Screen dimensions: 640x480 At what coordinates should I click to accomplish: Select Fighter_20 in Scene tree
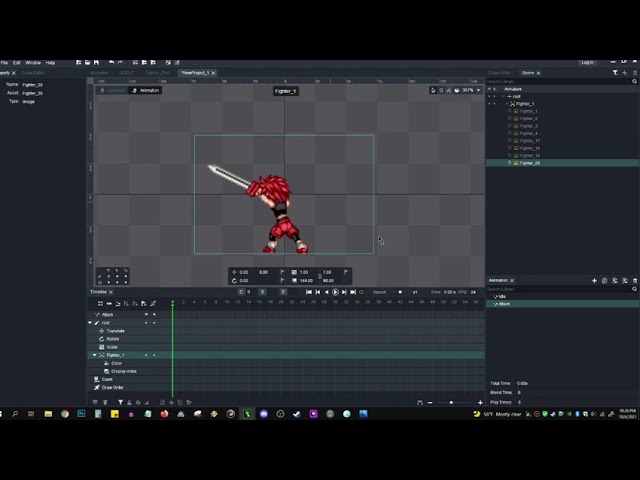pyautogui.click(x=562, y=163)
